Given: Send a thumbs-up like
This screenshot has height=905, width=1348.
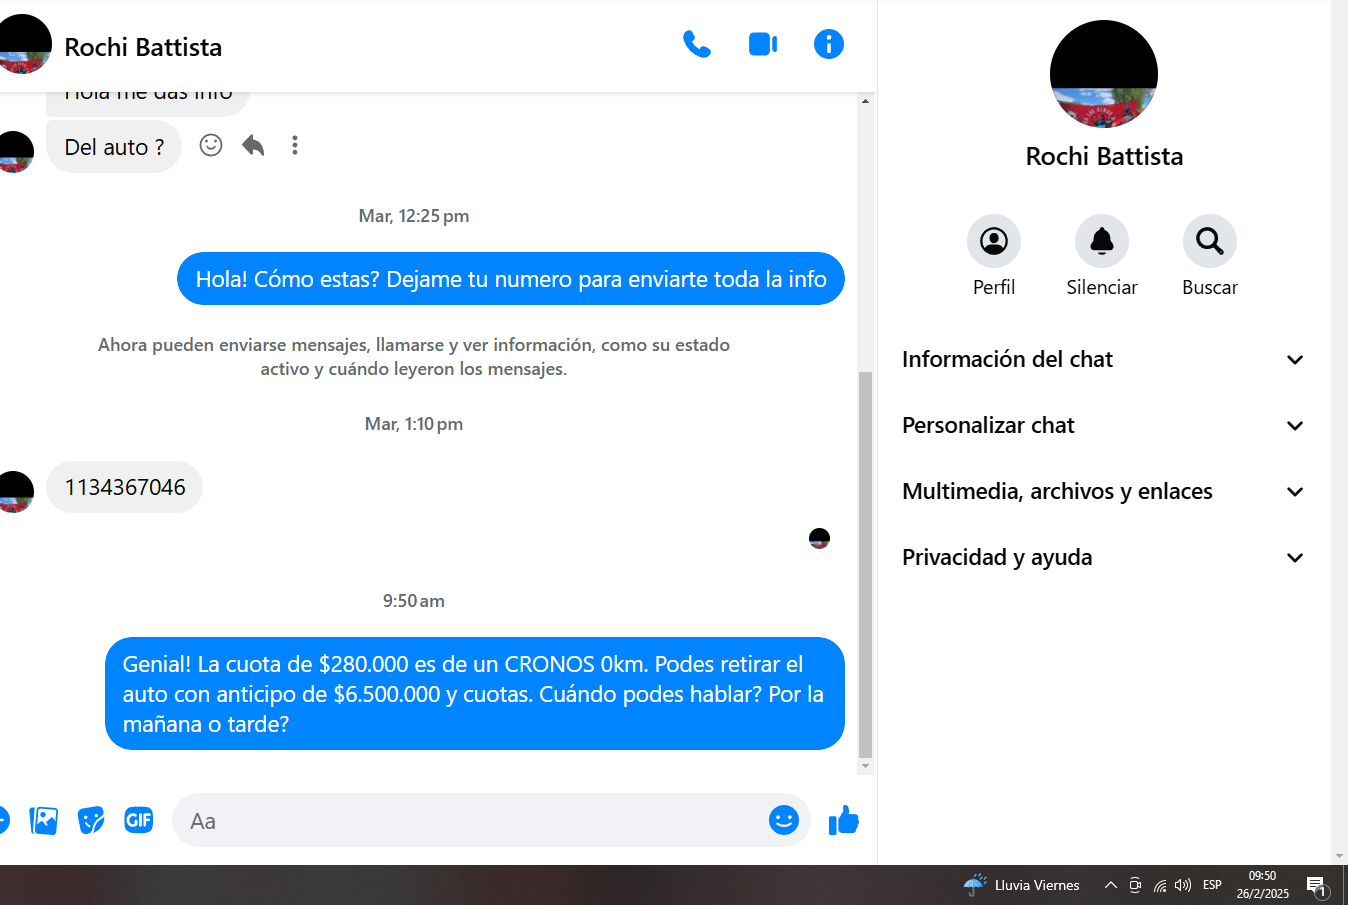Looking at the screenshot, I should click(844, 821).
